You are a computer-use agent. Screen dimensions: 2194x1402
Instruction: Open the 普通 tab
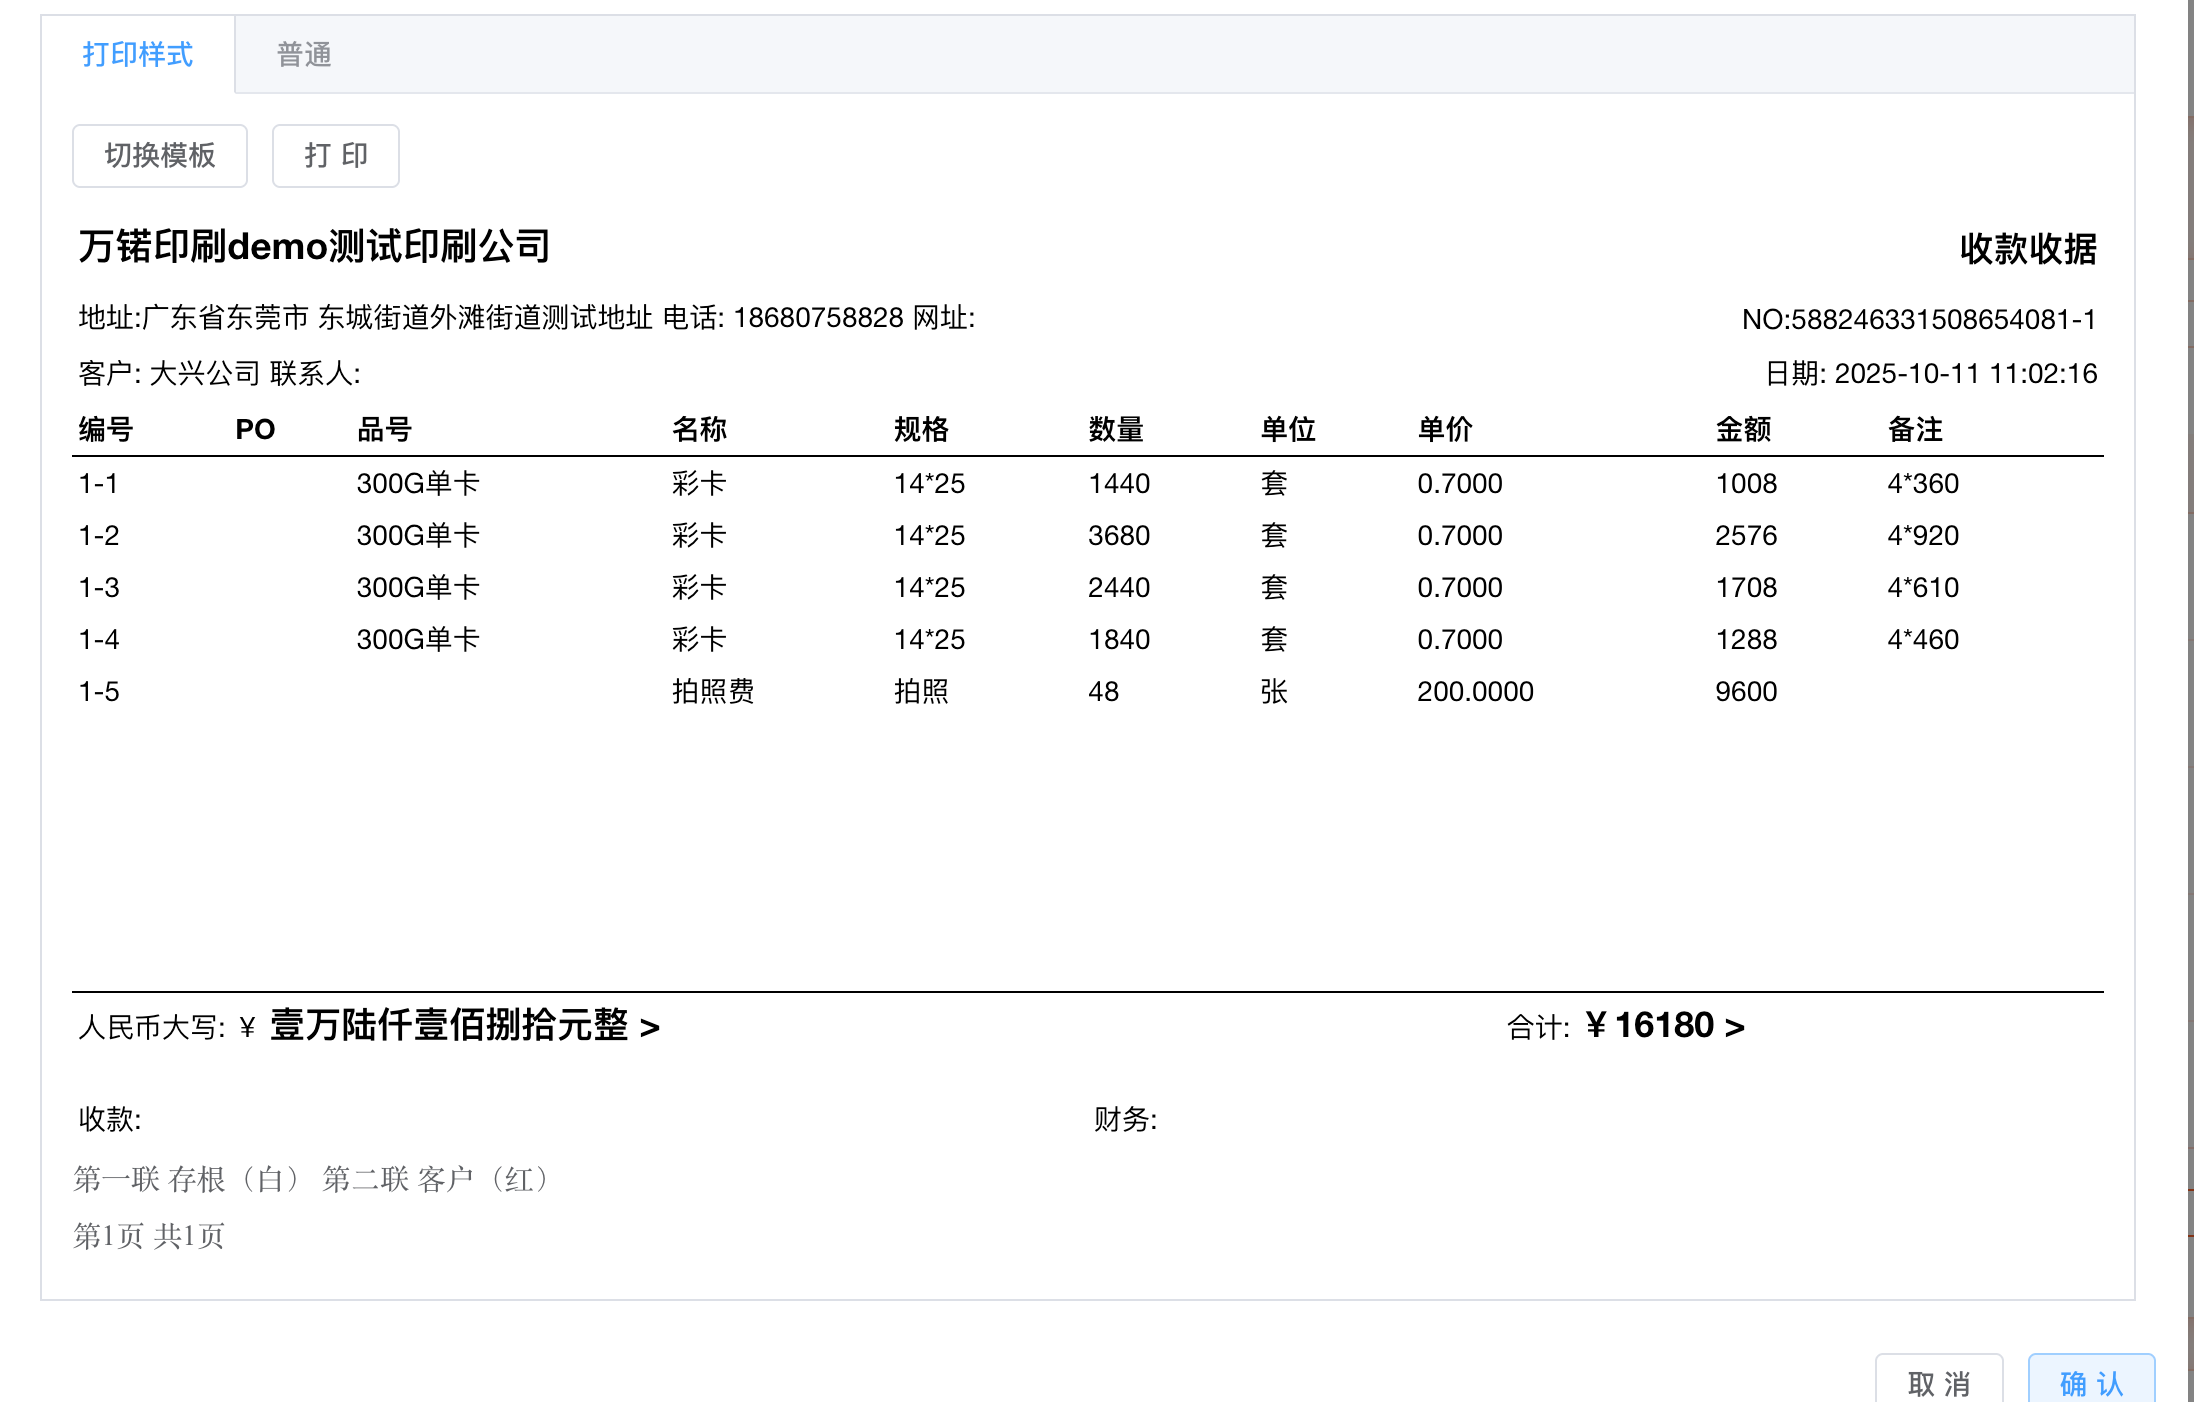click(304, 55)
